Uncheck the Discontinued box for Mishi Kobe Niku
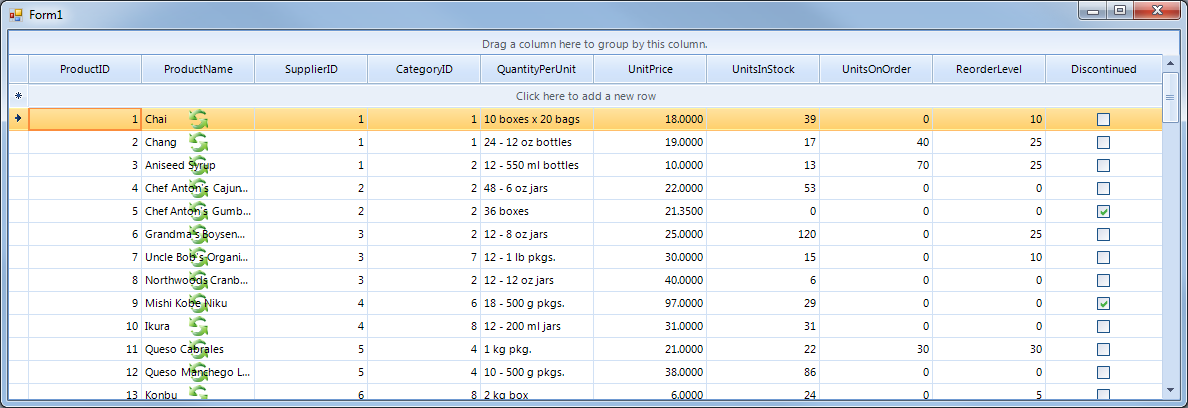 1103,304
